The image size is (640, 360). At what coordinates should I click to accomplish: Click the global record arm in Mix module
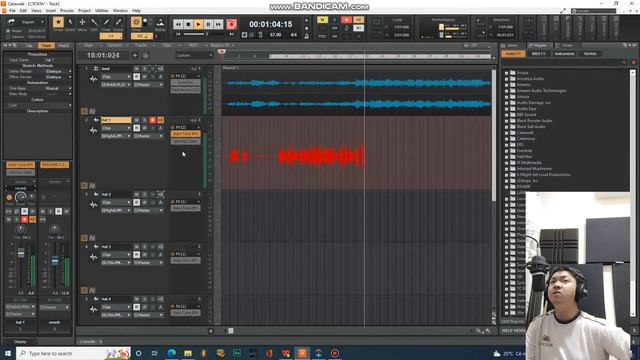click(x=346, y=20)
